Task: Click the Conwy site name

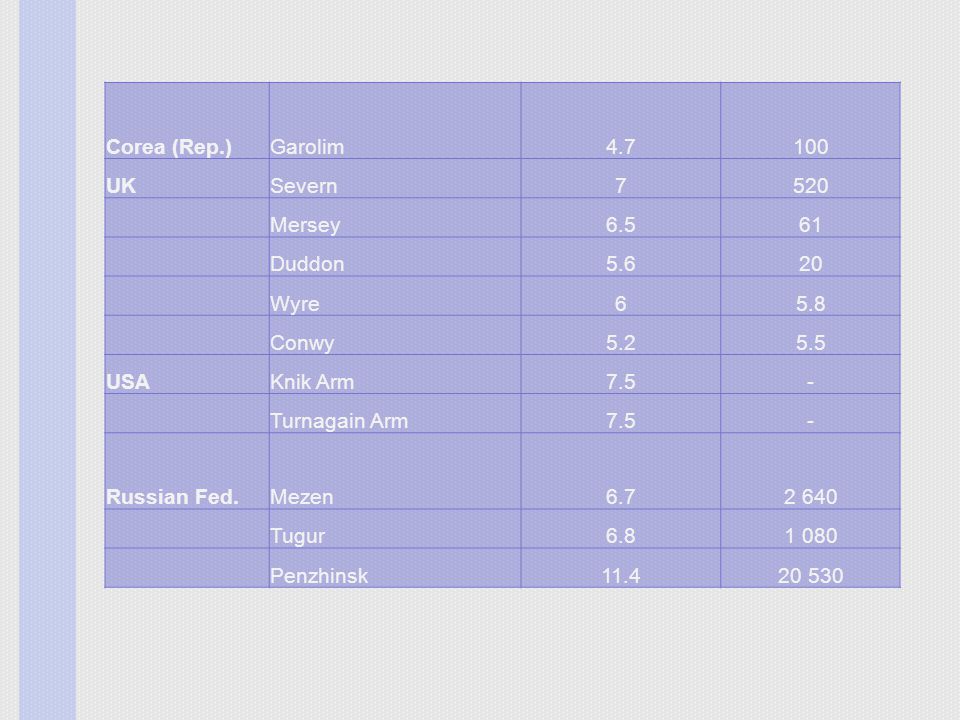Action: coord(302,343)
